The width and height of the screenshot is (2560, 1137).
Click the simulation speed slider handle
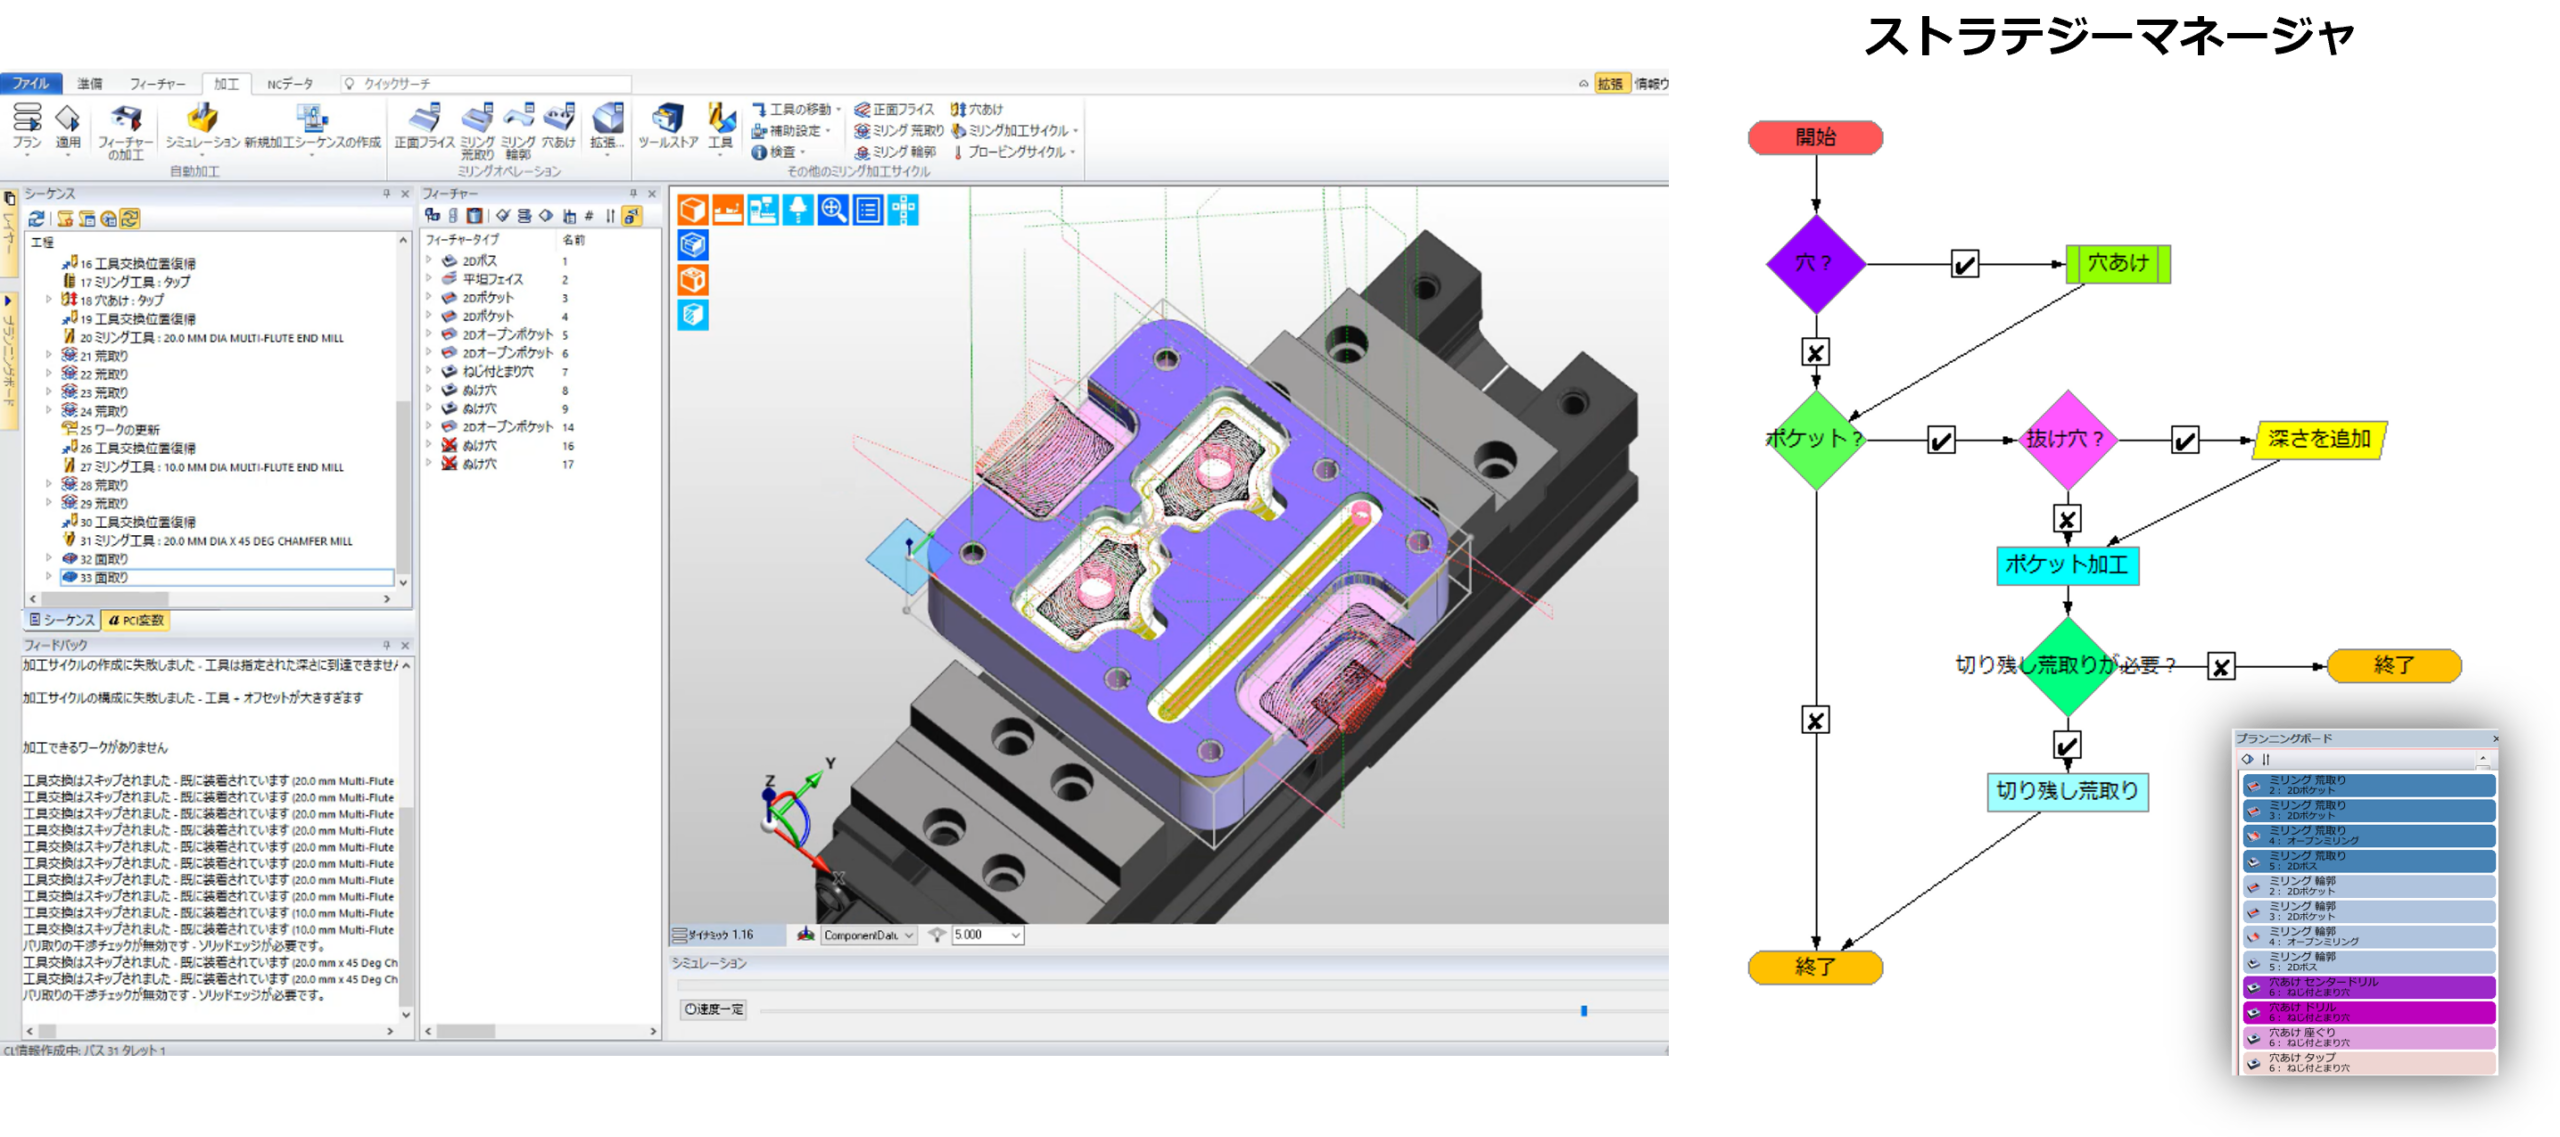click(x=1584, y=1011)
